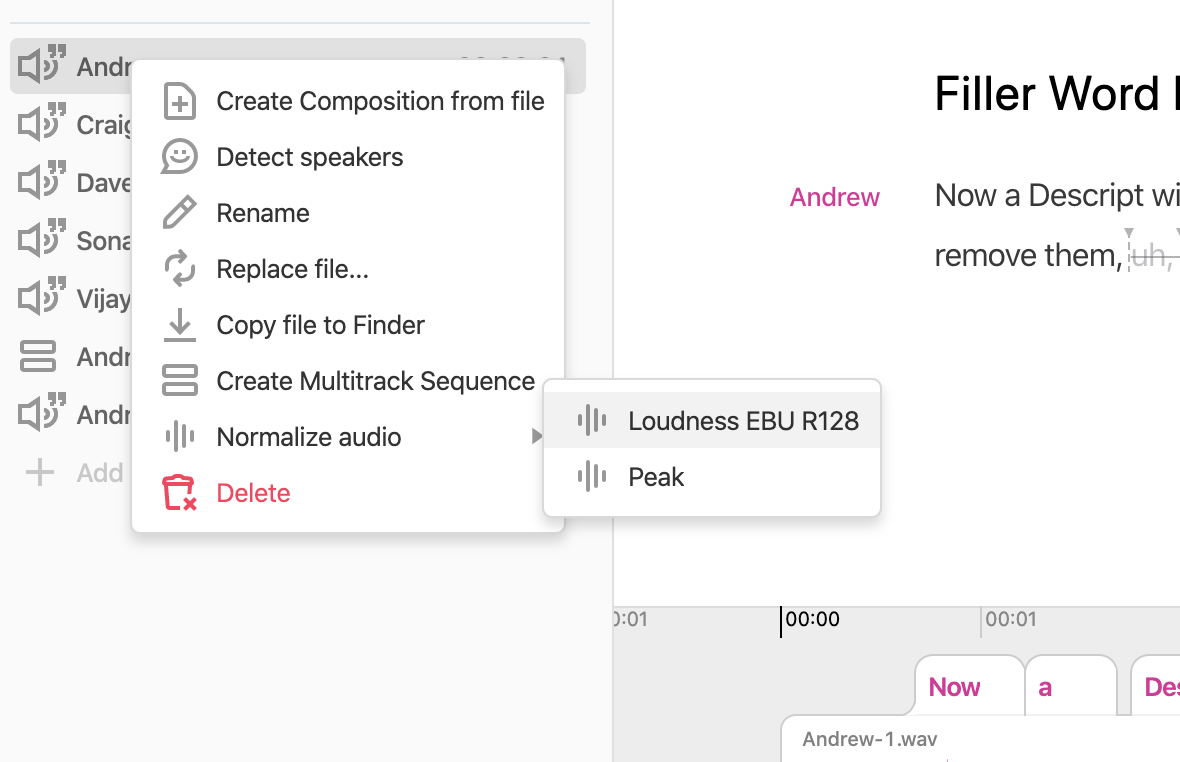The width and height of the screenshot is (1180, 762).
Task: Click the red Delete trash icon
Action: pos(179,493)
